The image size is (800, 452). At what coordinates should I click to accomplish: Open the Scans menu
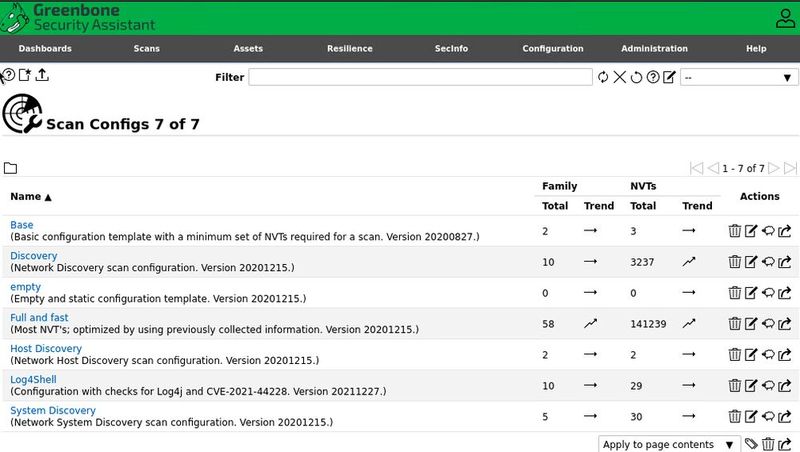pyautogui.click(x=146, y=48)
